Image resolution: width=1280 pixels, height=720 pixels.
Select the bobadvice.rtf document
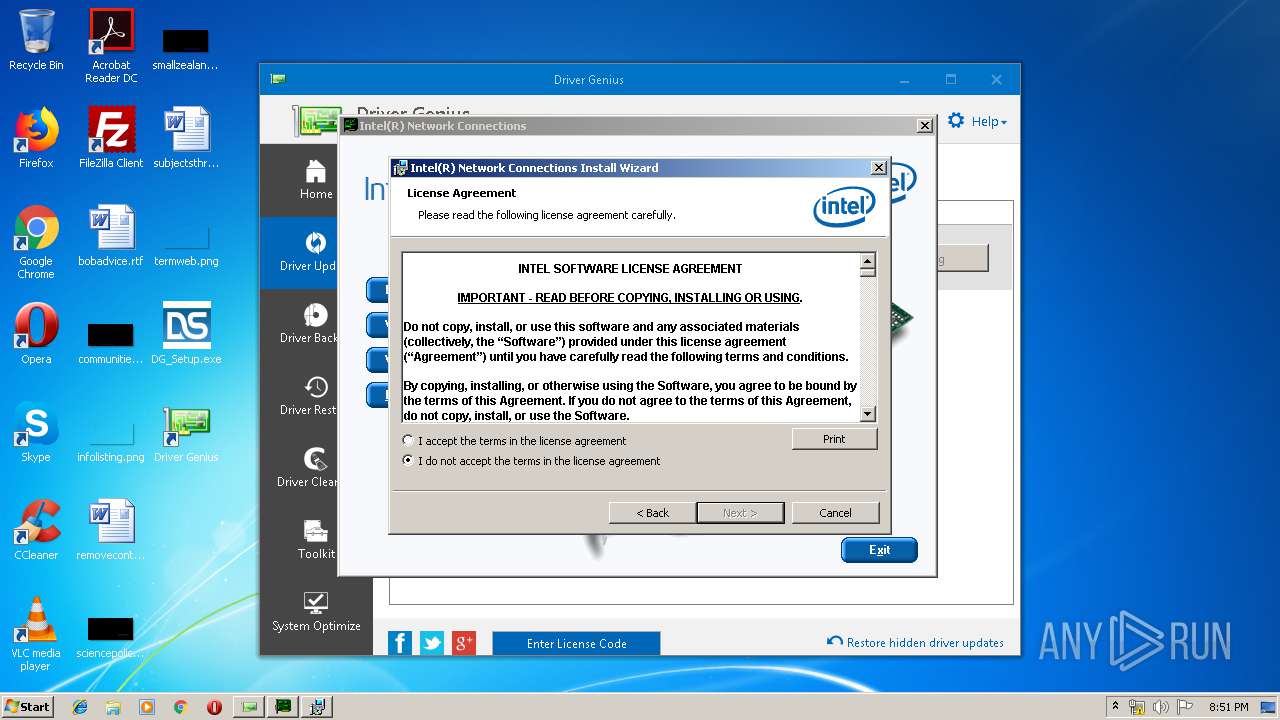point(111,236)
